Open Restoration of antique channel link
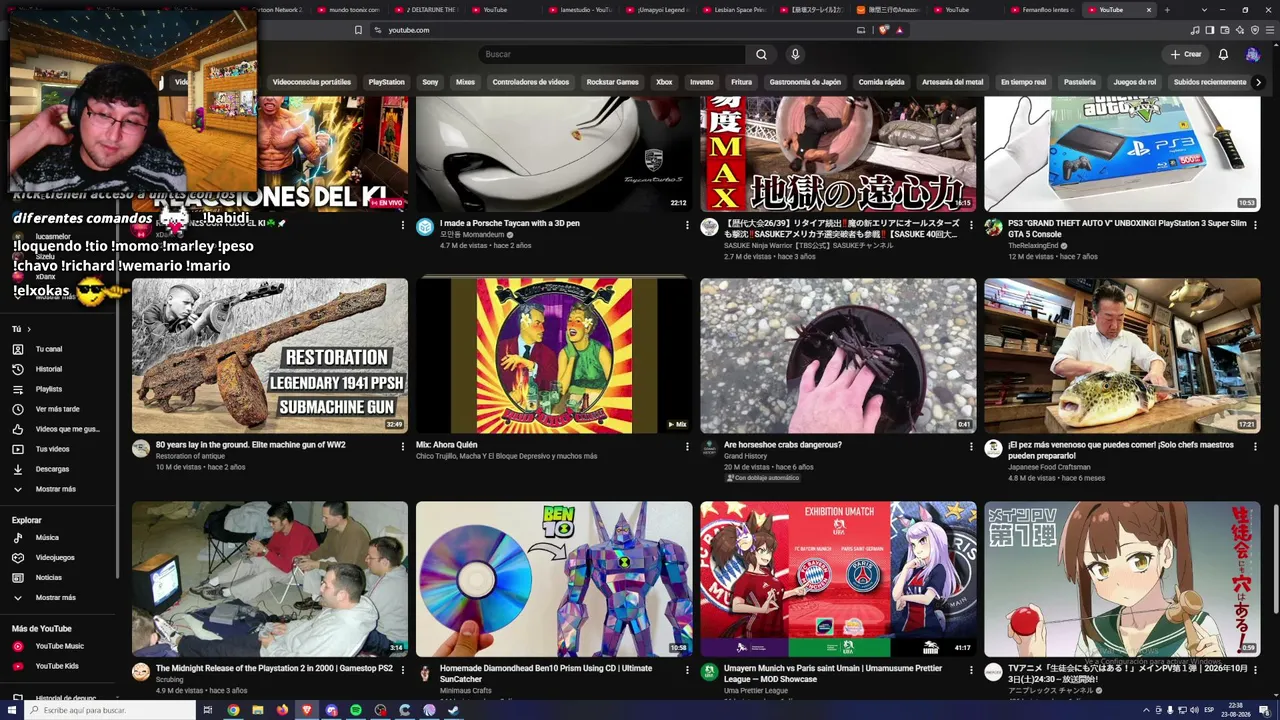 pos(190,456)
